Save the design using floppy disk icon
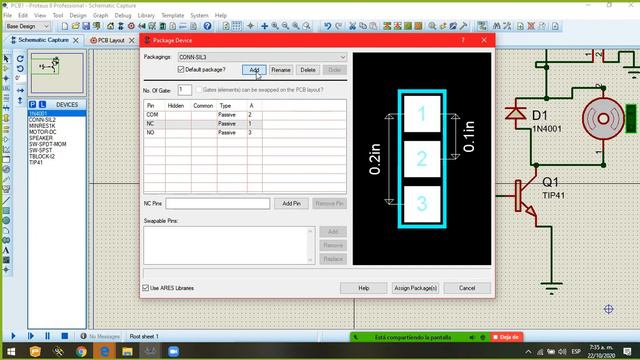This screenshot has width=640, height=360. 86,26
